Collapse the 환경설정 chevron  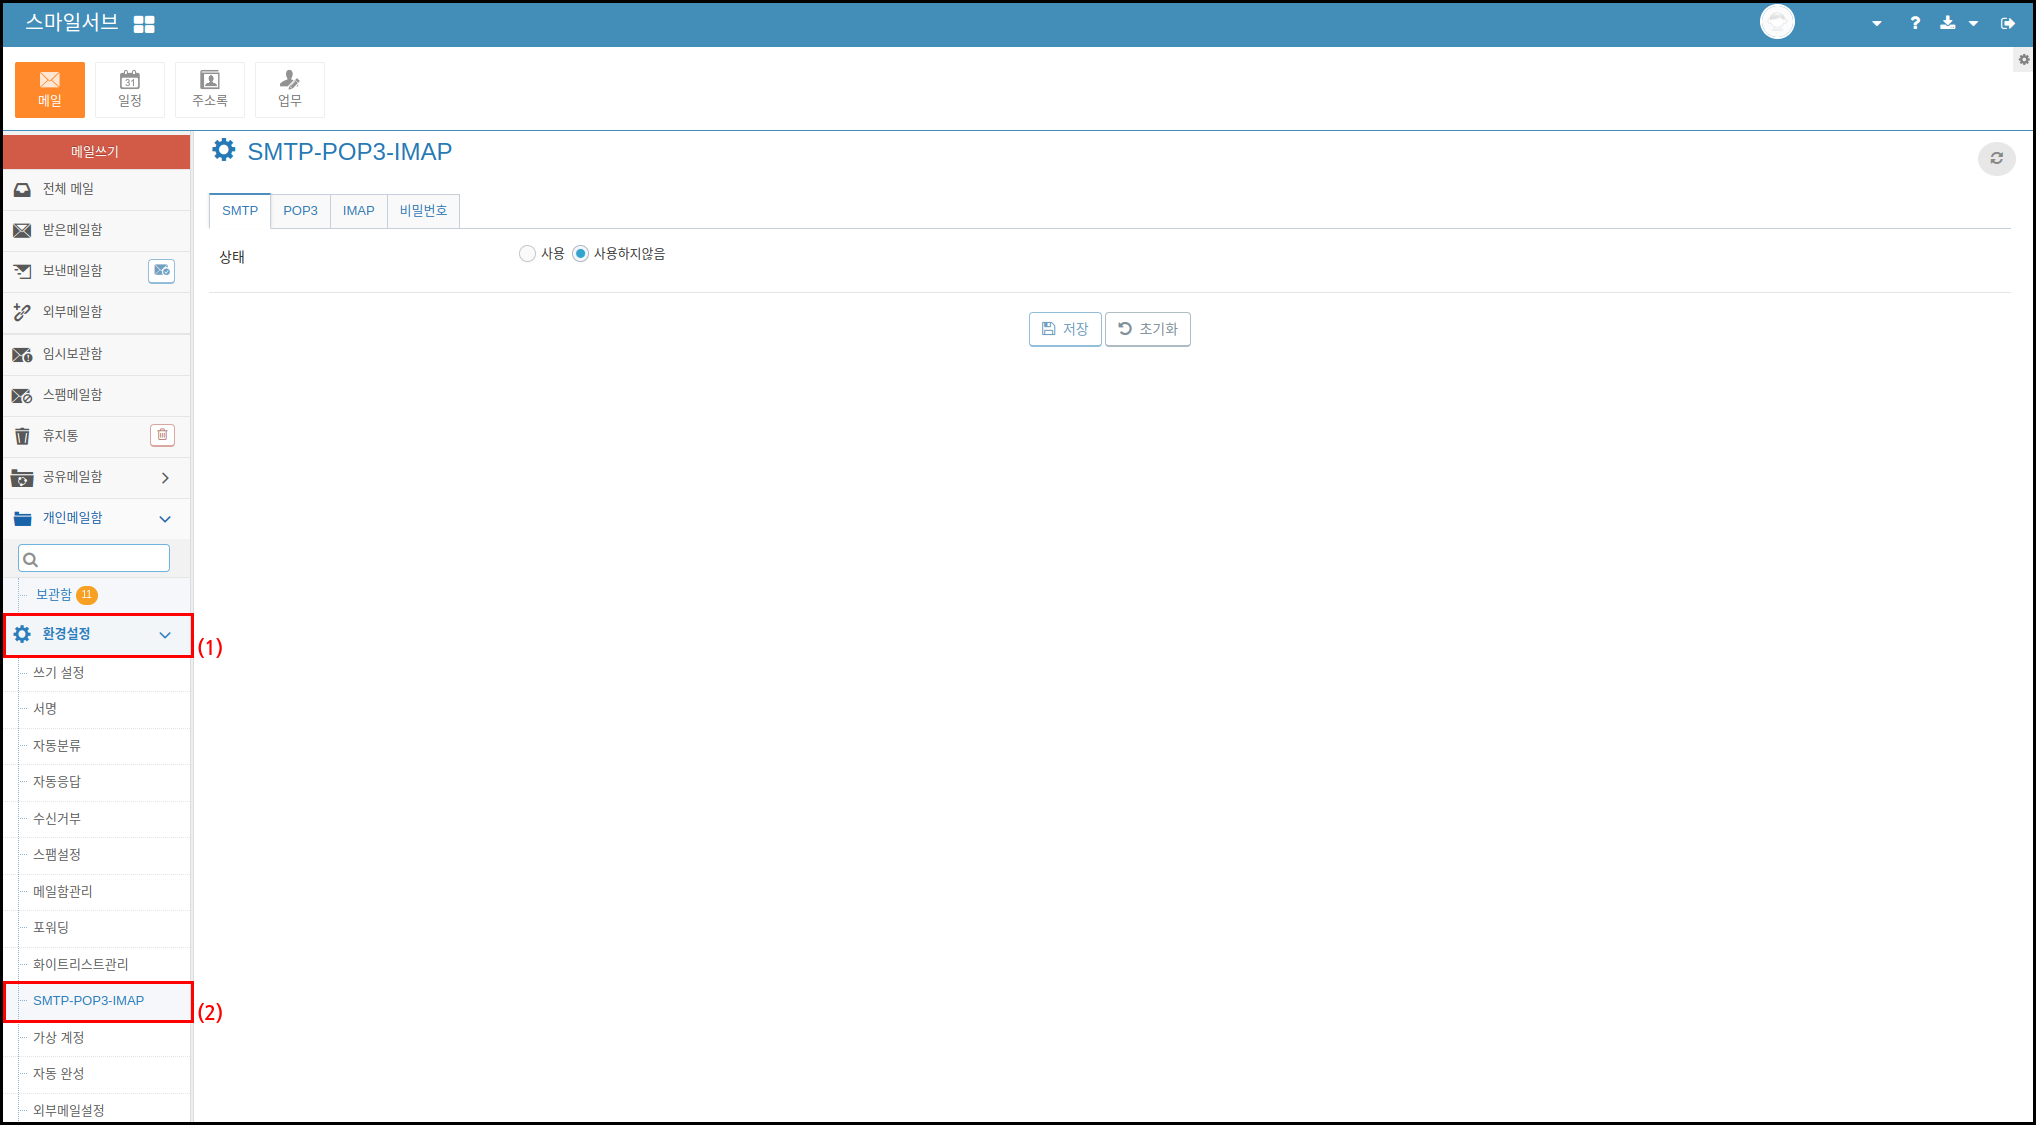(x=165, y=635)
